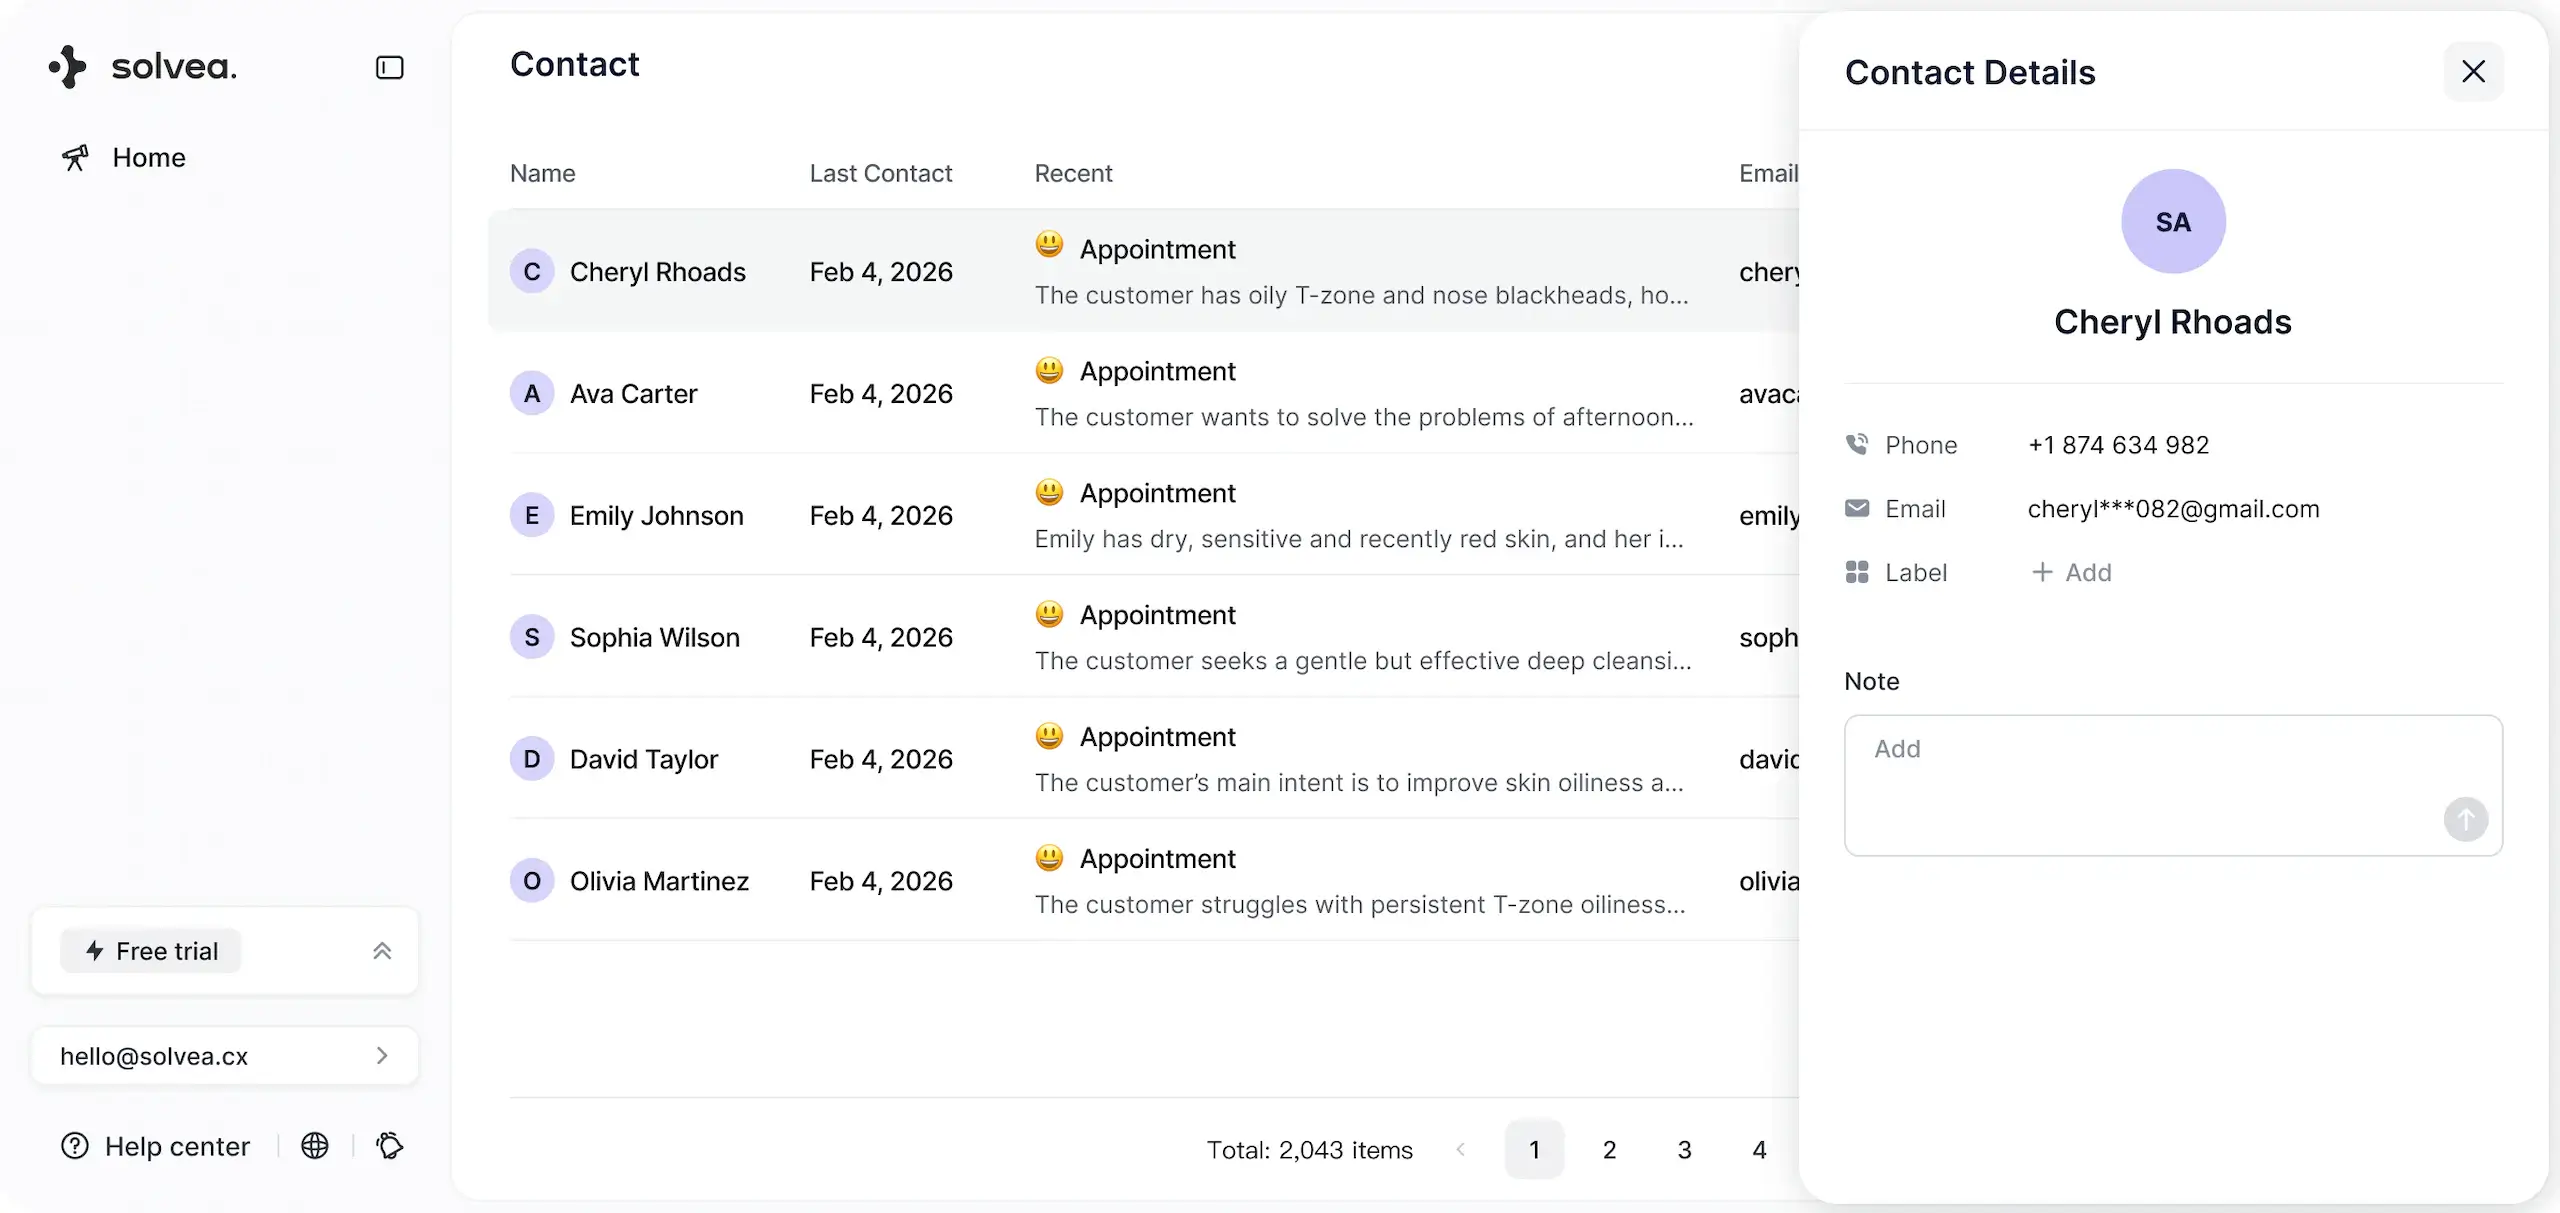
Task: Click the theme icon next to the globe
Action: [x=390, y=1146]
